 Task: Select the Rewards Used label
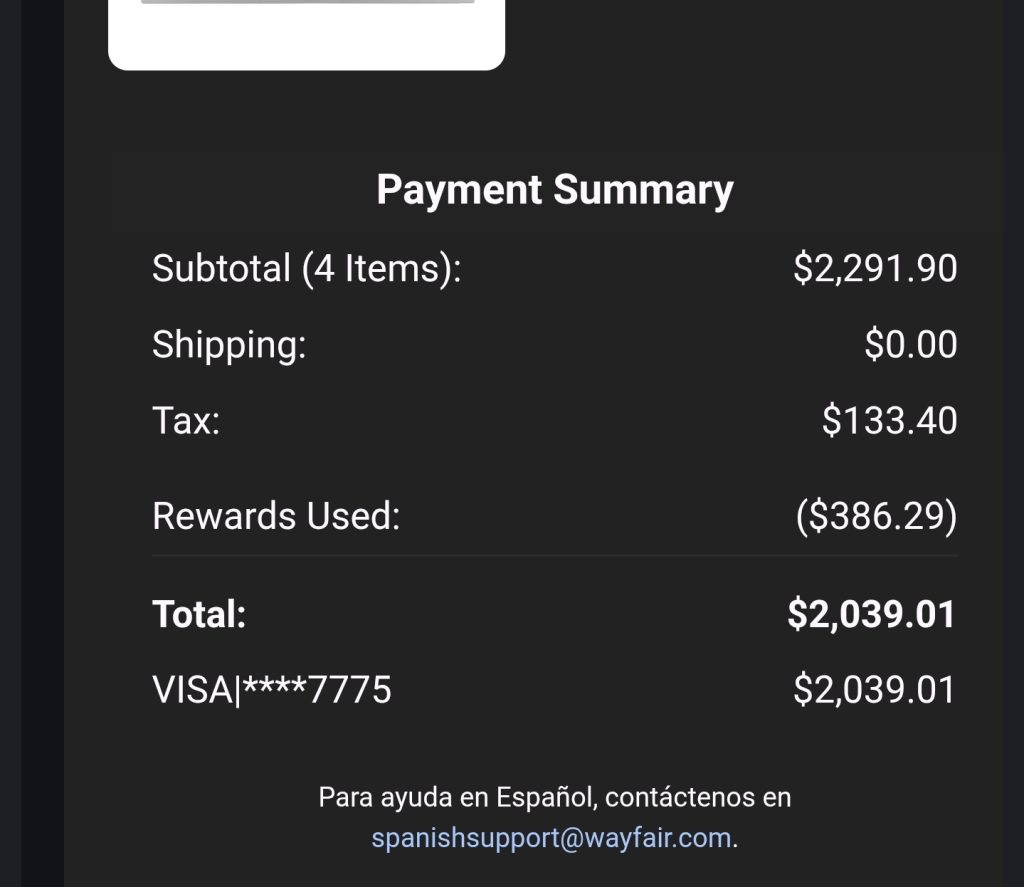coord(276,517)
